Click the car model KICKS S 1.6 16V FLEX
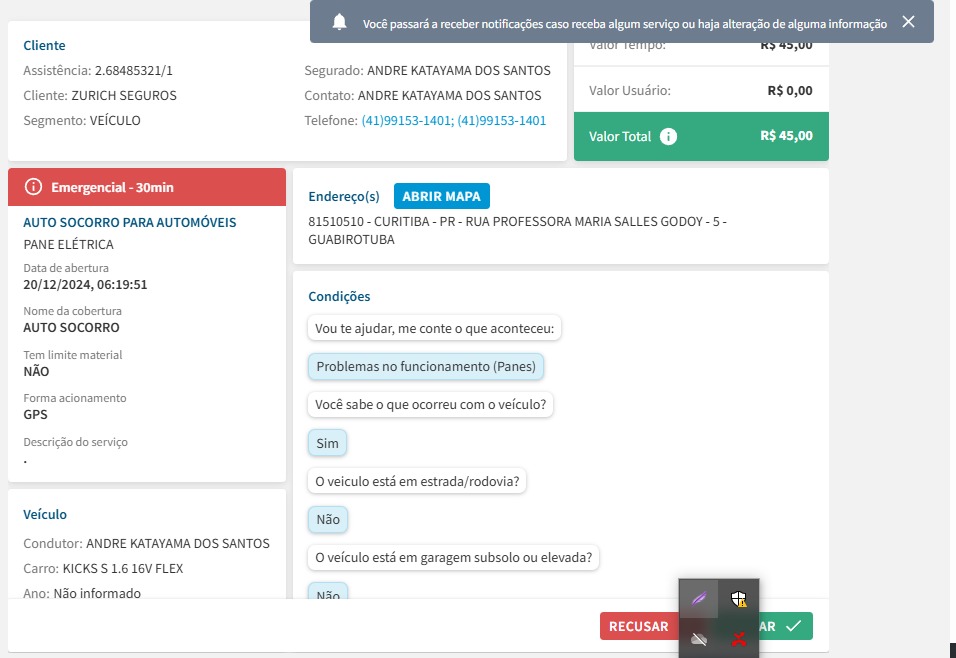The height and width of the screenshot is (658, 956). point(123,568)
